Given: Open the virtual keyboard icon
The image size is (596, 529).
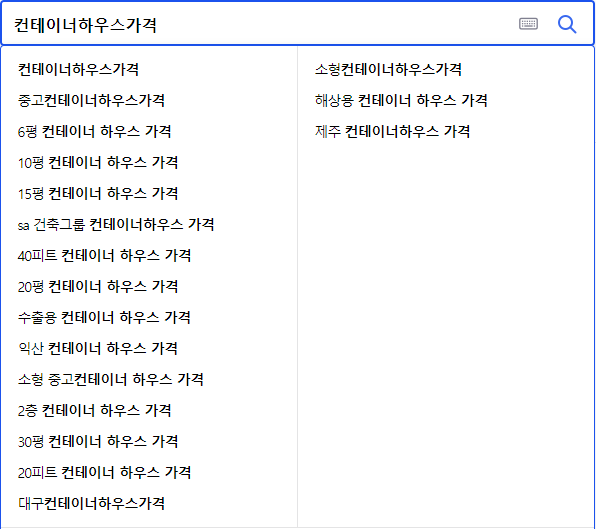Looking at the screenshot, I should (x=528, y=24).
